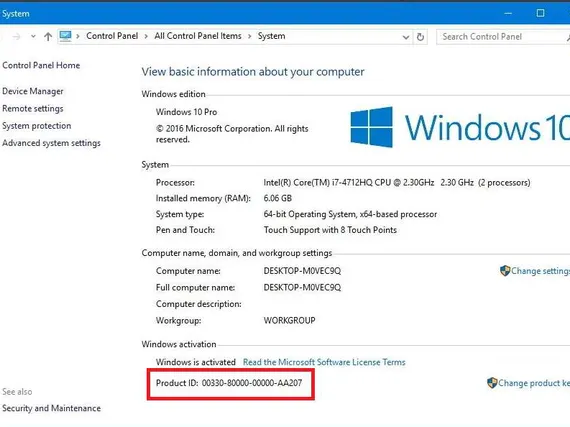Screen dimensions: 570x427
Task: Focus the Search Control Panel box
Action: 503,37
